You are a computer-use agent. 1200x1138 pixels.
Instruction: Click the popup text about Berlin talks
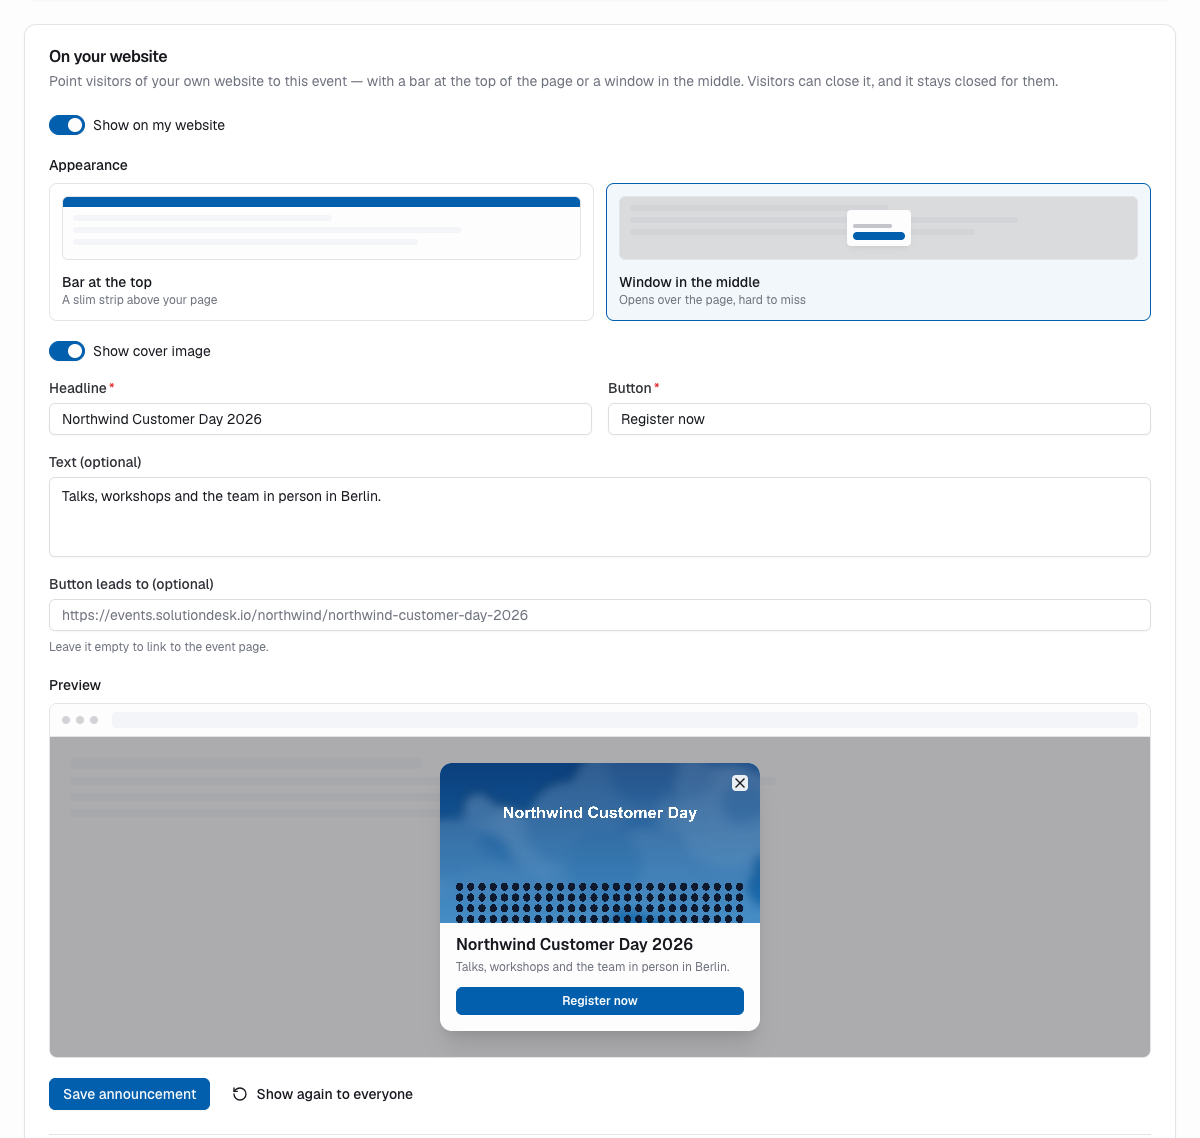[x=593, y=967]
